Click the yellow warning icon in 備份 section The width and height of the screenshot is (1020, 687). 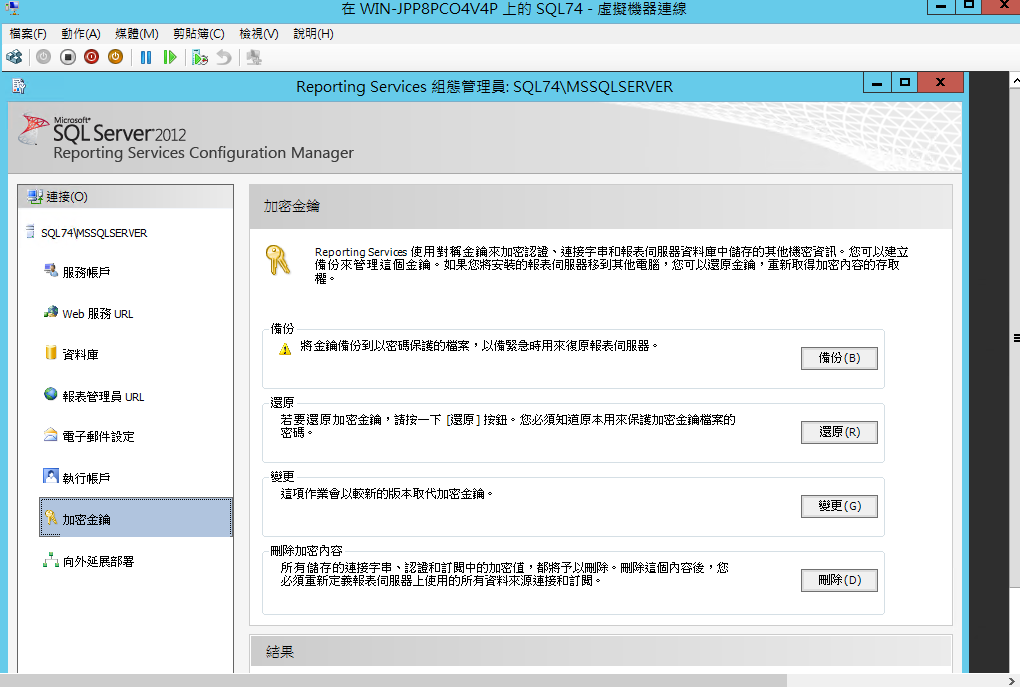pos(285,349)
